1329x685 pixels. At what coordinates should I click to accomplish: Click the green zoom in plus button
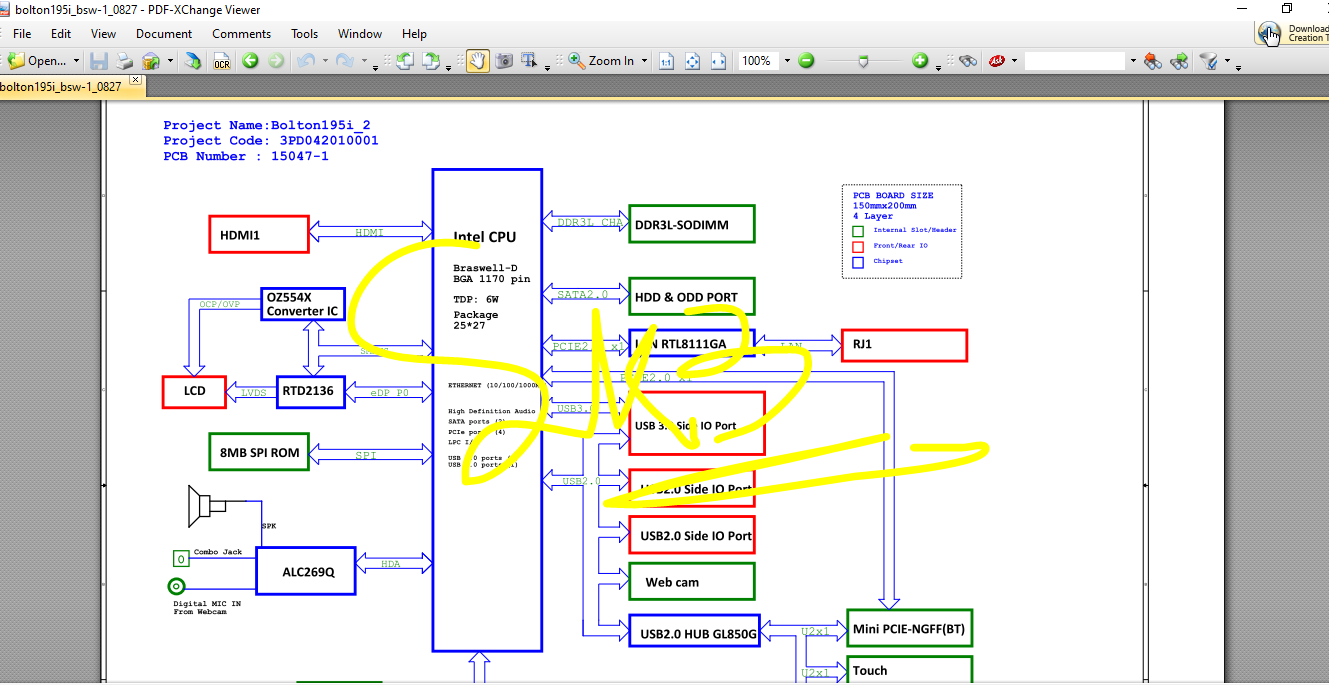(x=920, y=61)
